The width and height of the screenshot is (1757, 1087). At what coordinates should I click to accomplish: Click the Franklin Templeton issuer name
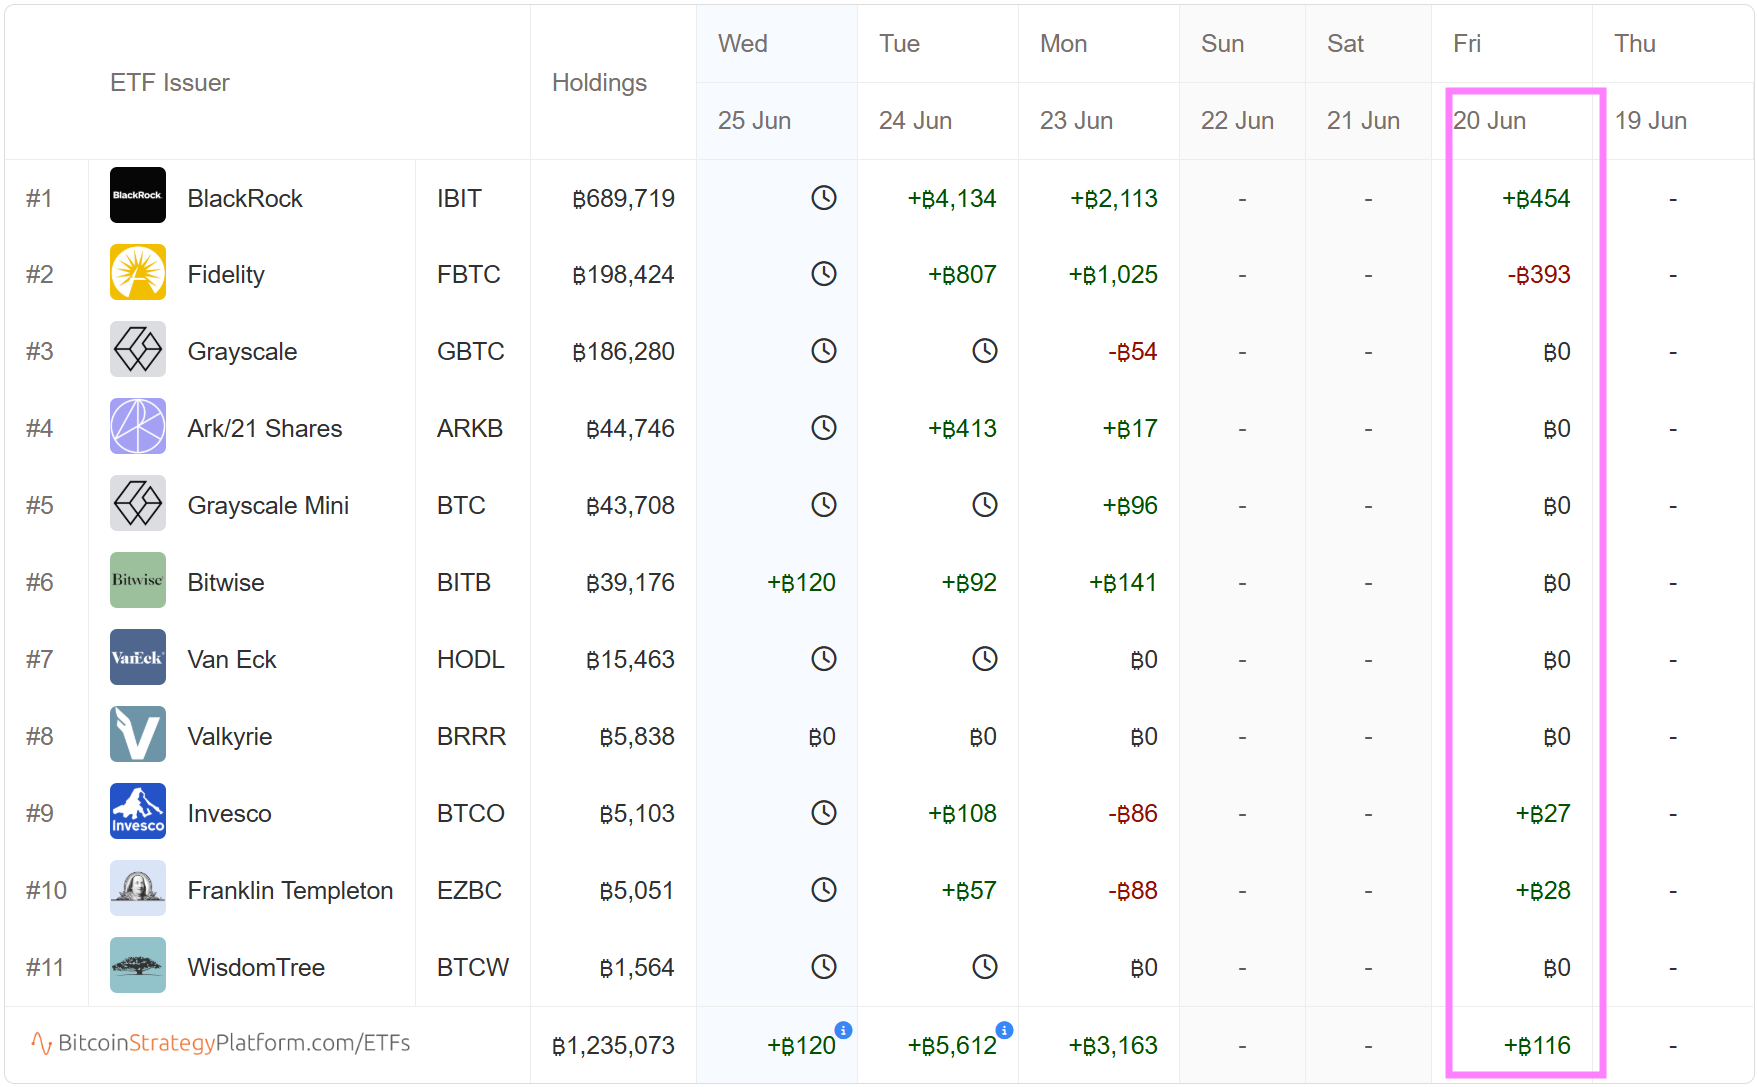coord(290,890)
